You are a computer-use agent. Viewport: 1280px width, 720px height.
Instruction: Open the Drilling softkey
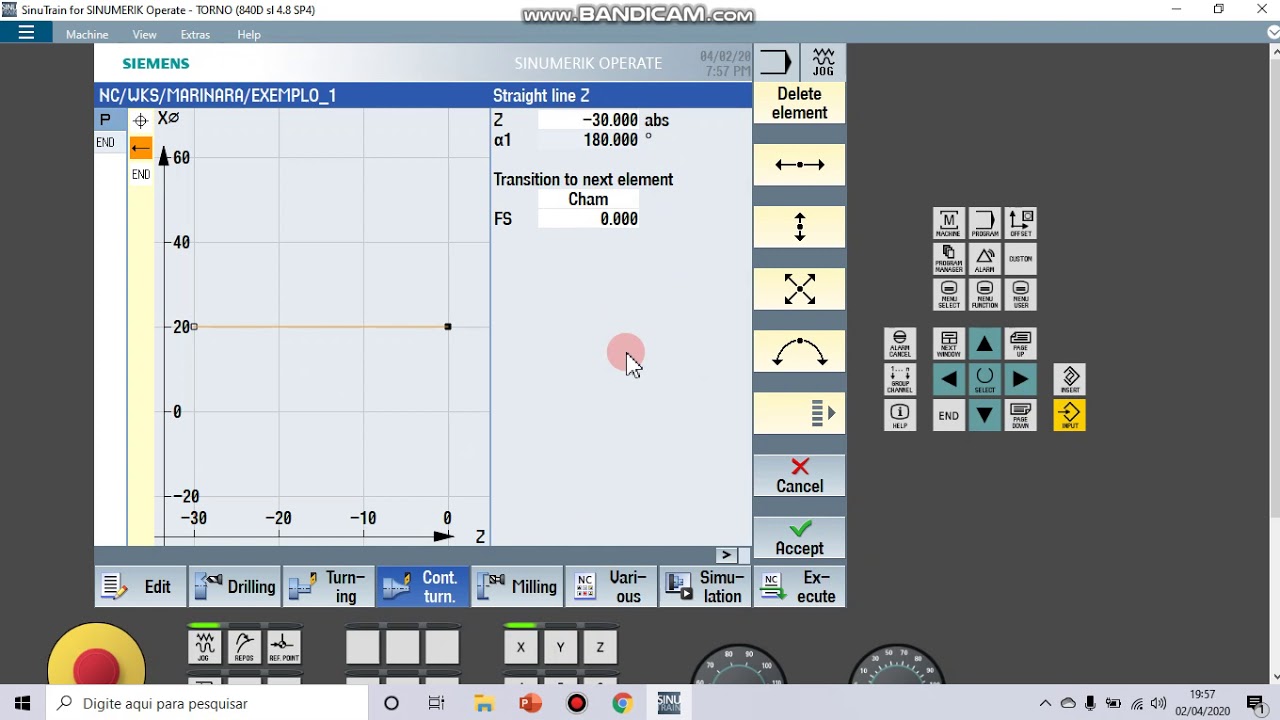(x=234, y=587)
